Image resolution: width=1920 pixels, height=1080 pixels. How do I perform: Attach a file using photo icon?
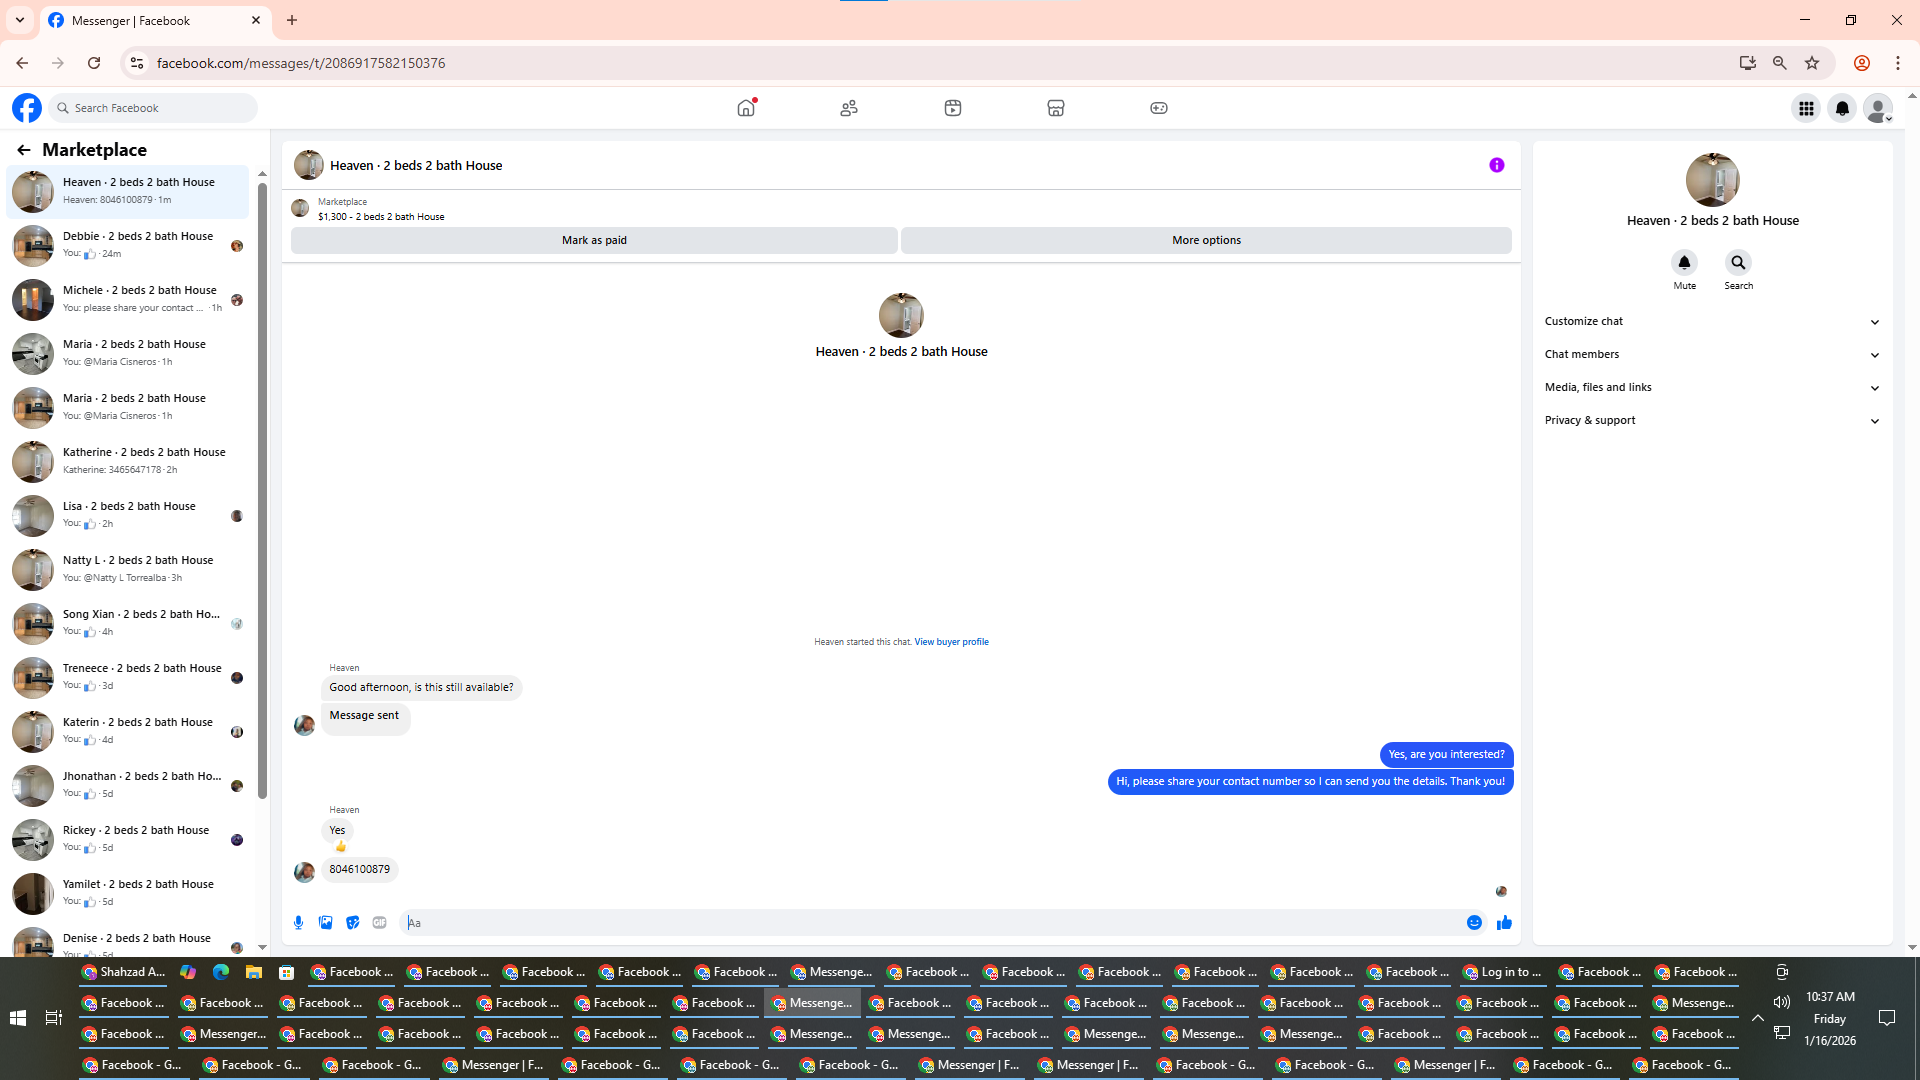tap(325, 923)
